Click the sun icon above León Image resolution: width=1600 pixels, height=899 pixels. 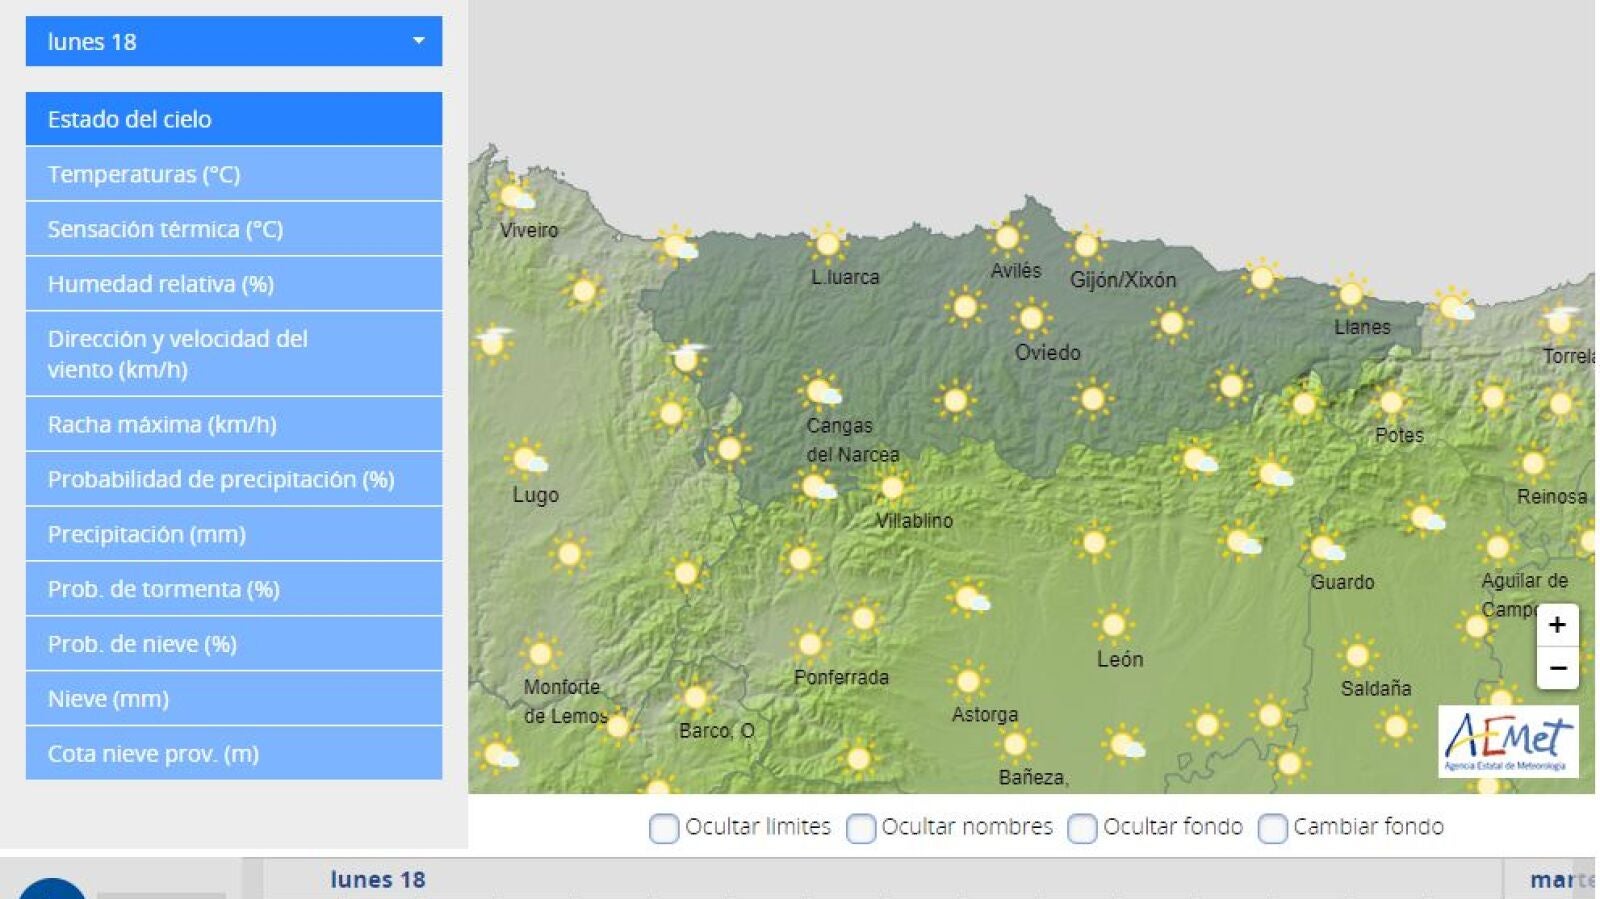[1112, 625]
